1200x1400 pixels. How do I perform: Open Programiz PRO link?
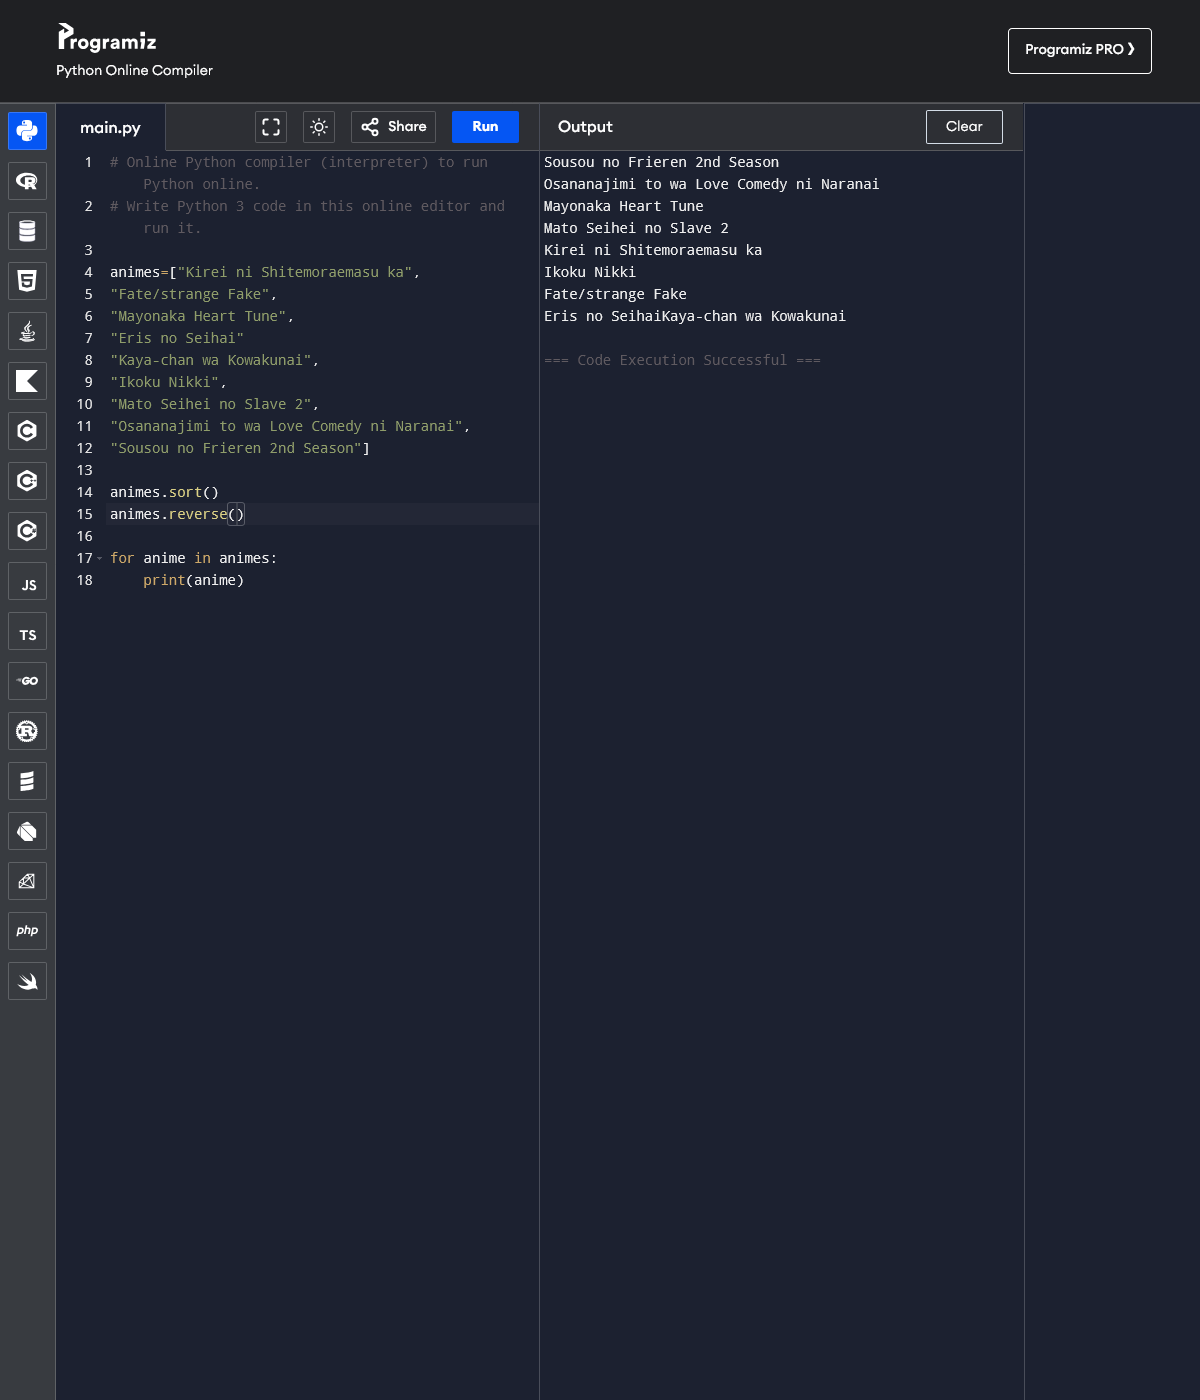pos(1079,50)
